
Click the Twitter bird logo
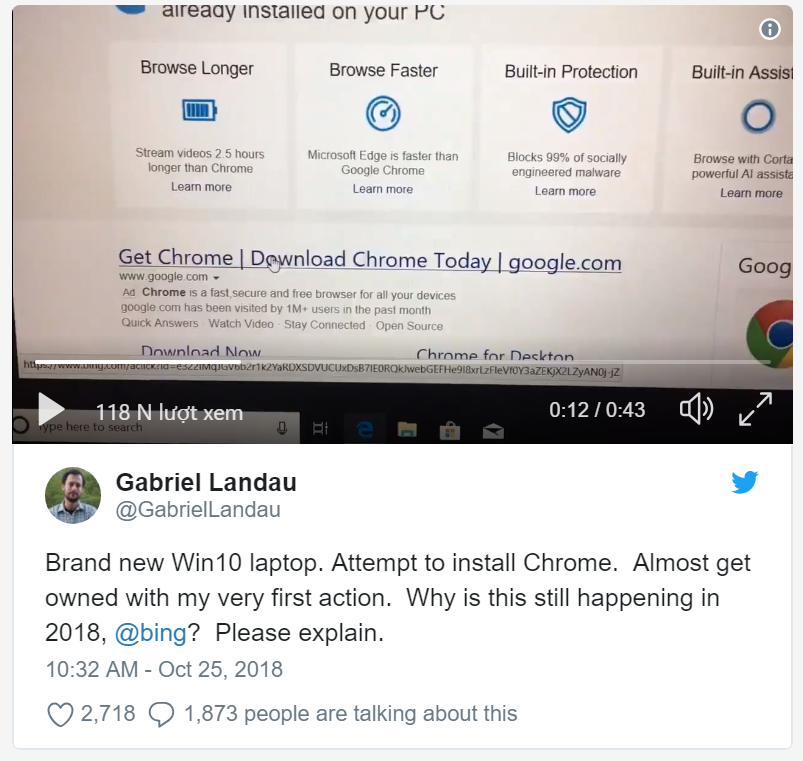pos(744,482)
